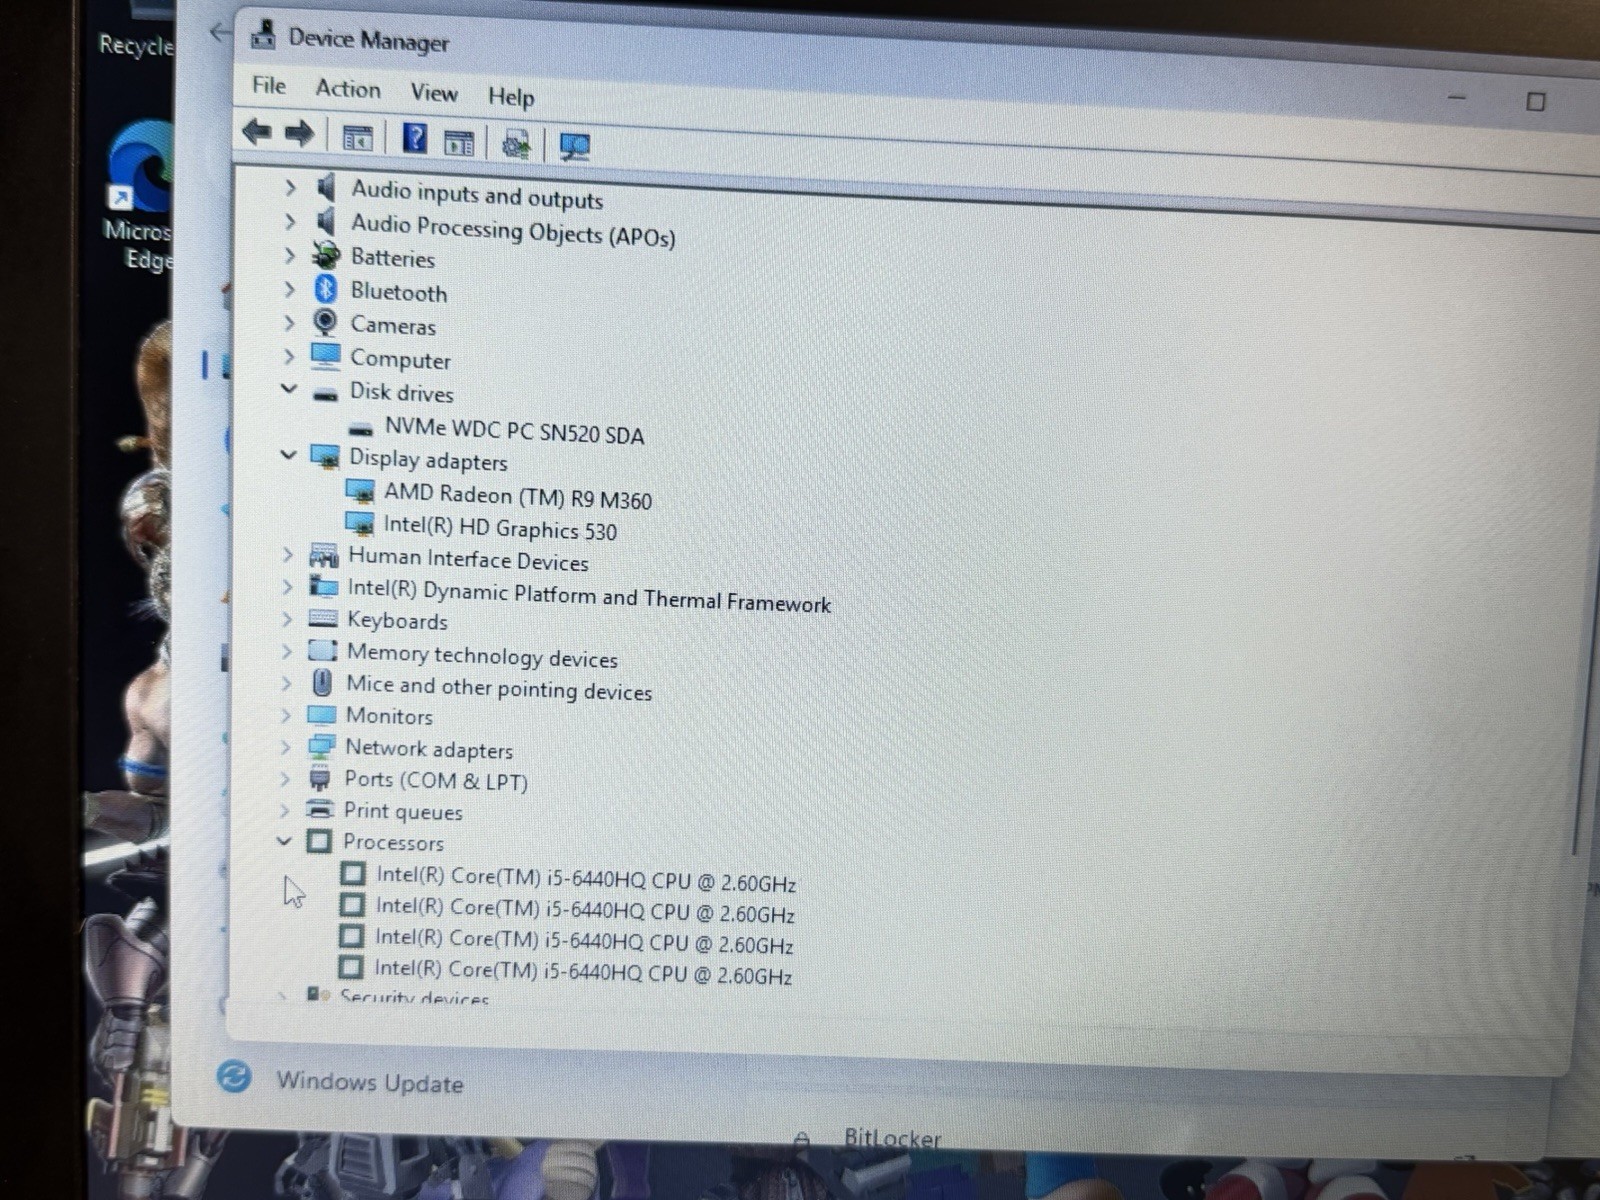Select Mice and other pointing devices label

499,688
